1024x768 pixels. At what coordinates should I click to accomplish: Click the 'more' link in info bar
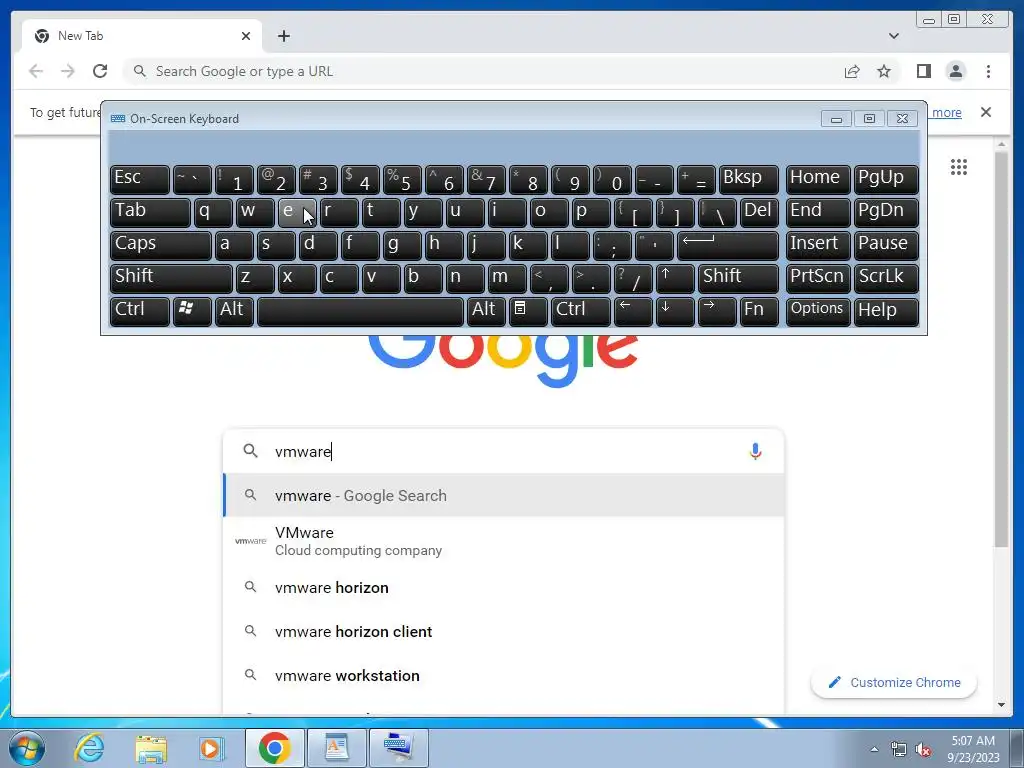click(x=946, y=112)
